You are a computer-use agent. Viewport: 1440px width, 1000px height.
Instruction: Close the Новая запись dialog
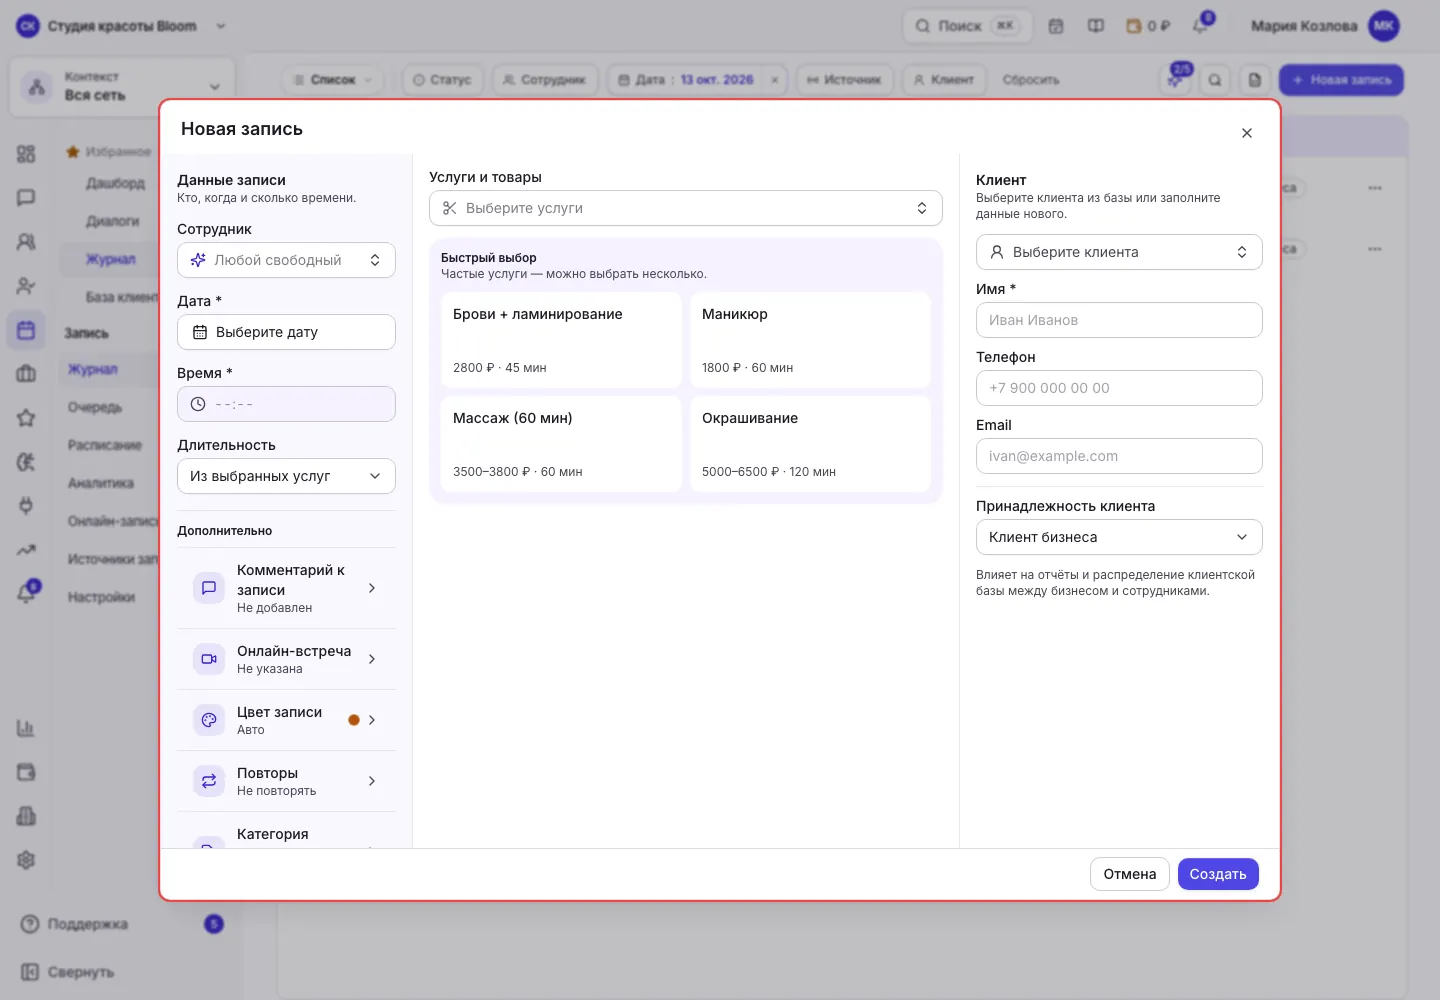point(1246,133)
